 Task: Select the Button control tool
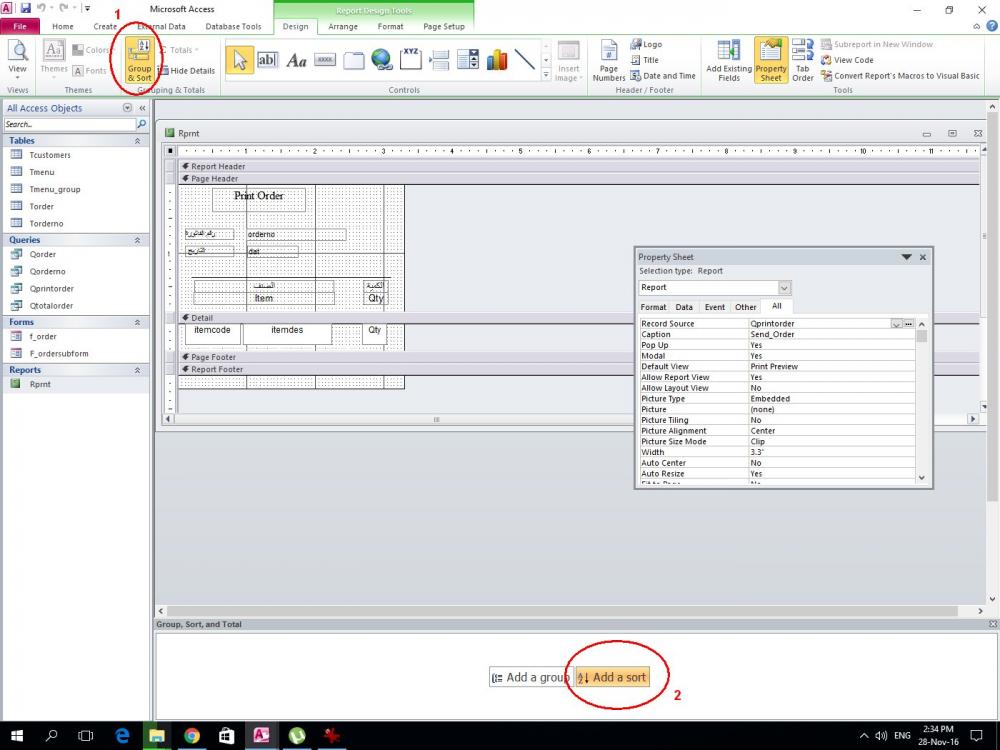(325, 60)
